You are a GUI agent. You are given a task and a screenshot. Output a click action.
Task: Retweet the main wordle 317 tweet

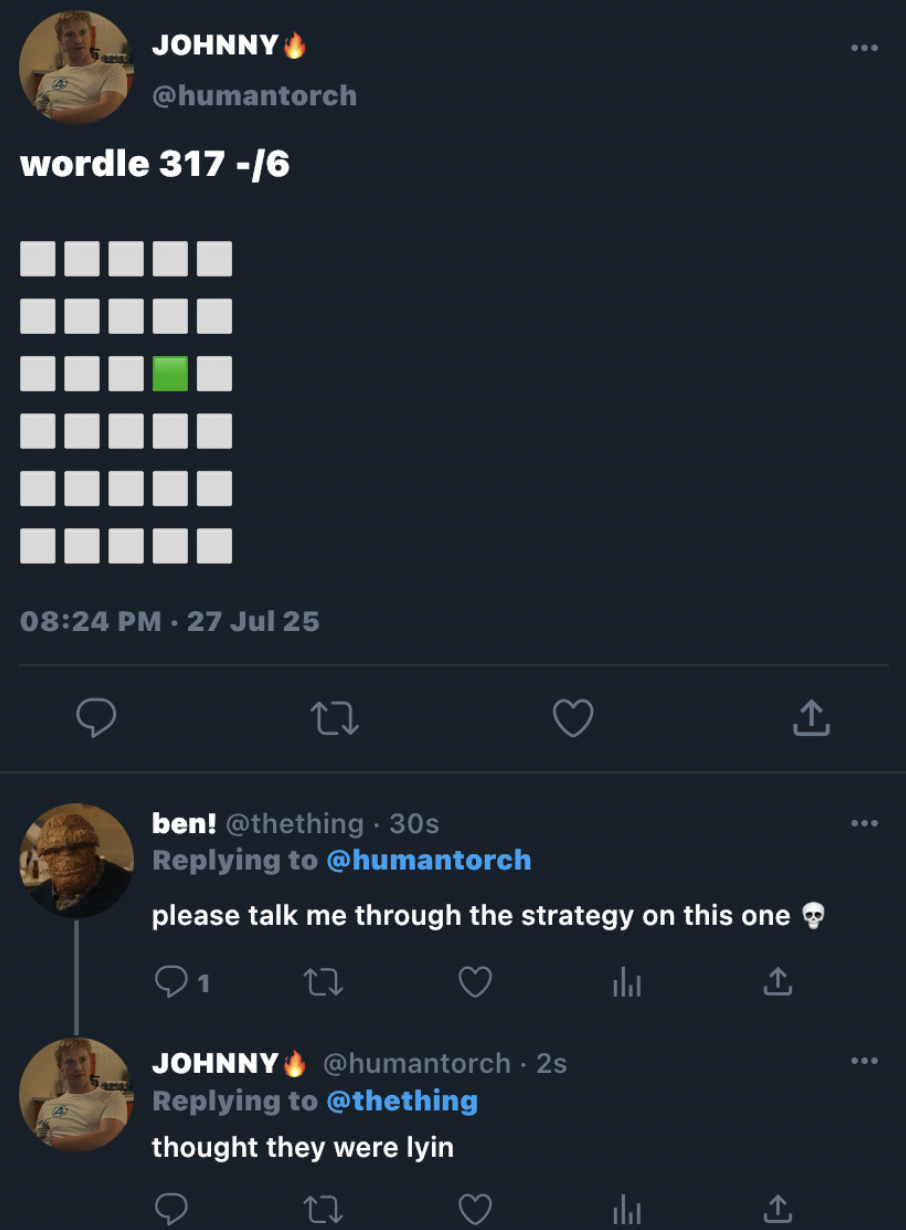coord(334,717)
